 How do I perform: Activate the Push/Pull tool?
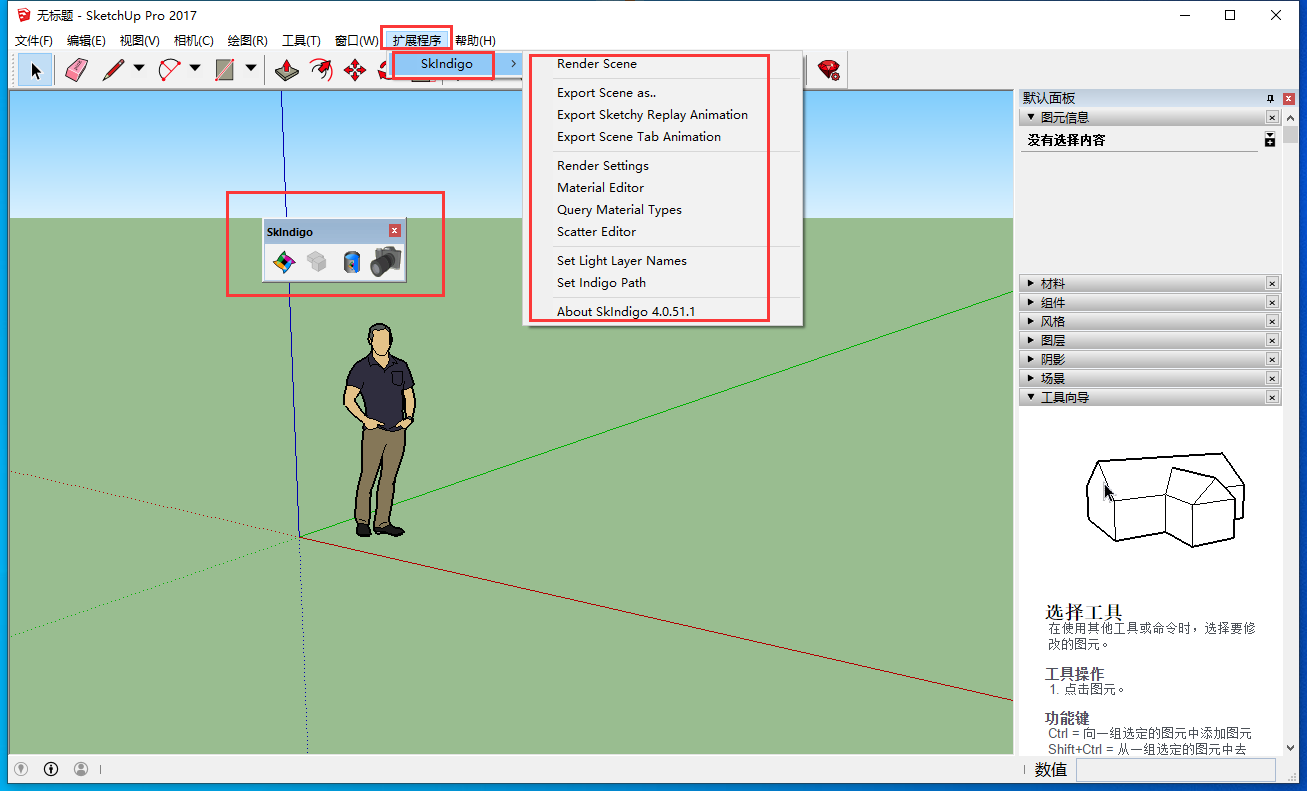pyautogui.click(x=287, y=70)
